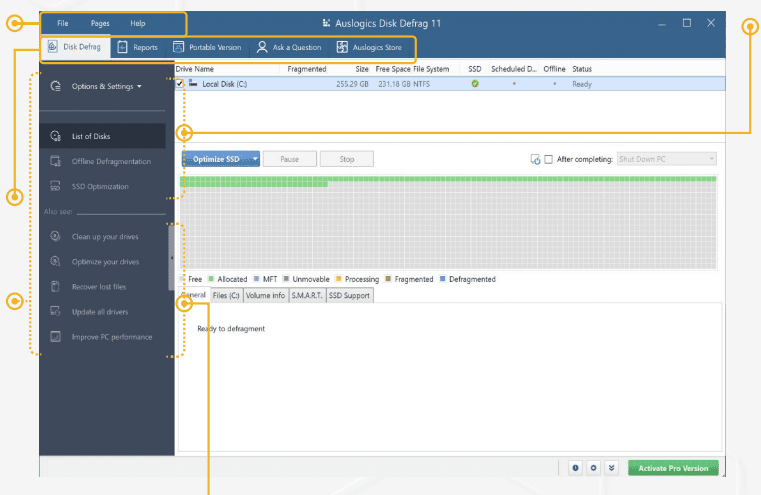The width and height of the screenshot is (761, 495).
Task: Open SSD Optimization page
Action: (100, 186)
